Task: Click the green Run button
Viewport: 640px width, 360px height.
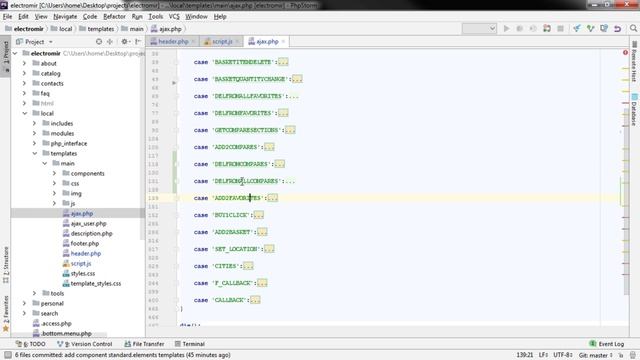Action: tap(507, 29)
